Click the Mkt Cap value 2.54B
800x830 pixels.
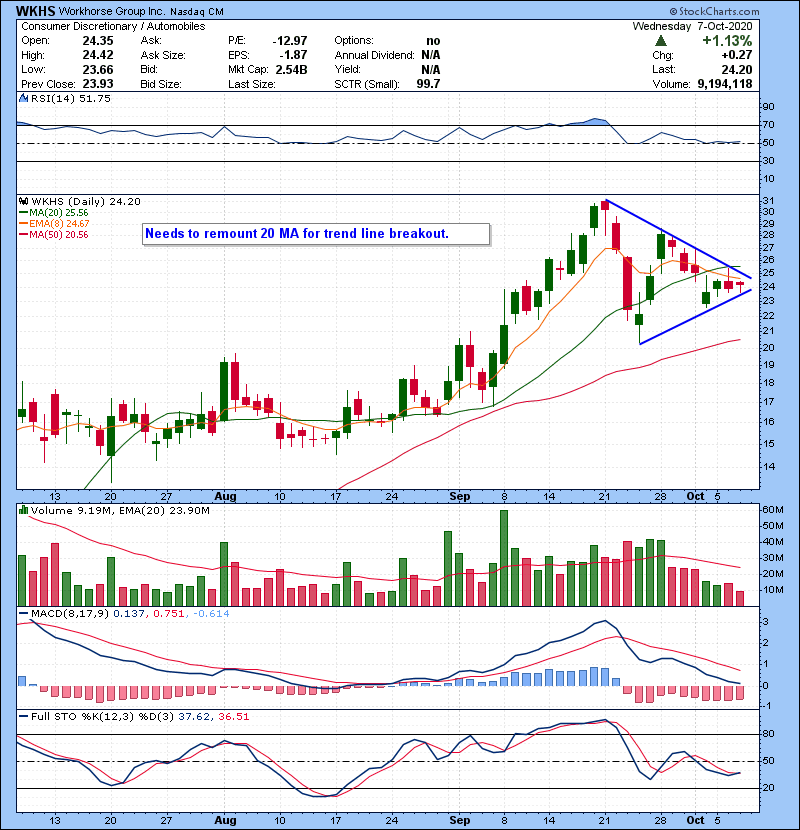pos(290,69)
